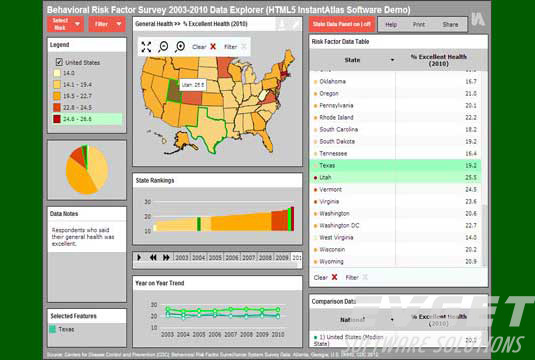Screen dimensions: 535x360
Task: Click the Print button
Action: click(419, 25)
